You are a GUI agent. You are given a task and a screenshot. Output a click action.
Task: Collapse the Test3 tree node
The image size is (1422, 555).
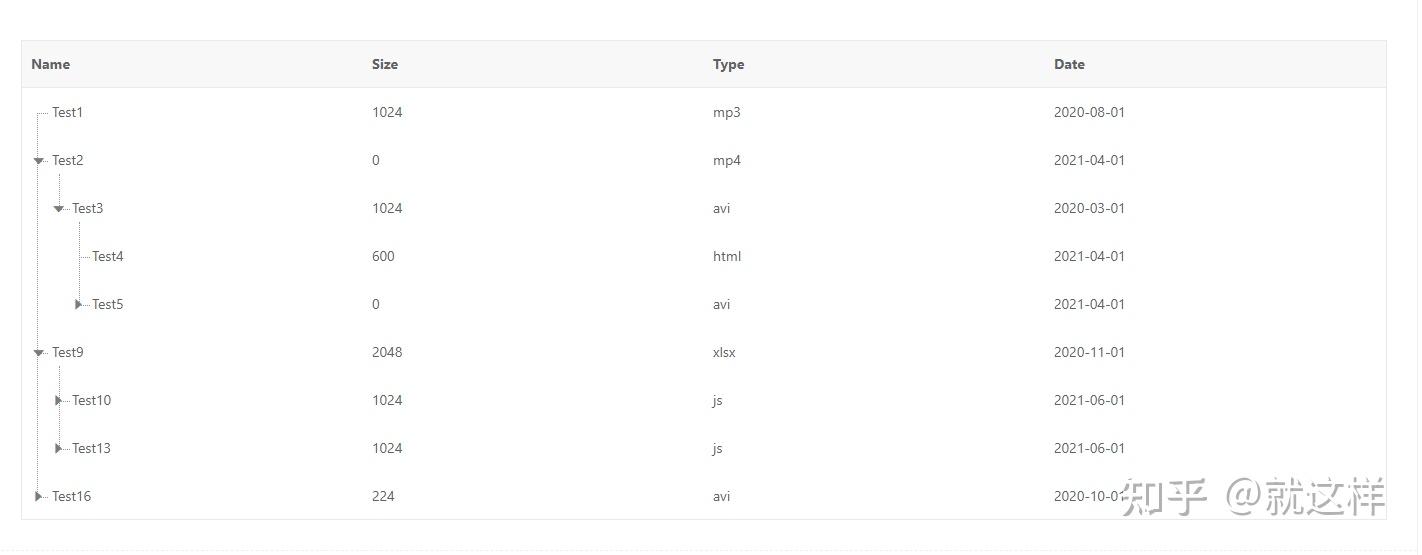(58, 208)
